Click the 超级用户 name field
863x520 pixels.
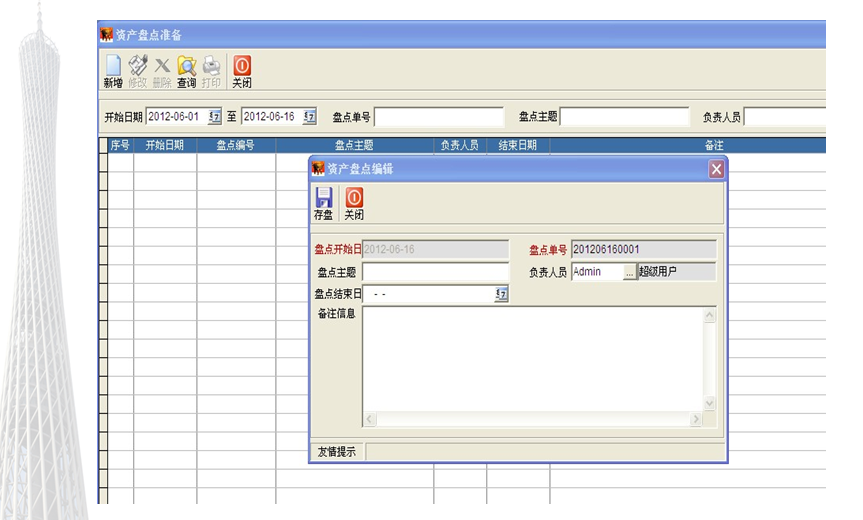coord(676,272)
